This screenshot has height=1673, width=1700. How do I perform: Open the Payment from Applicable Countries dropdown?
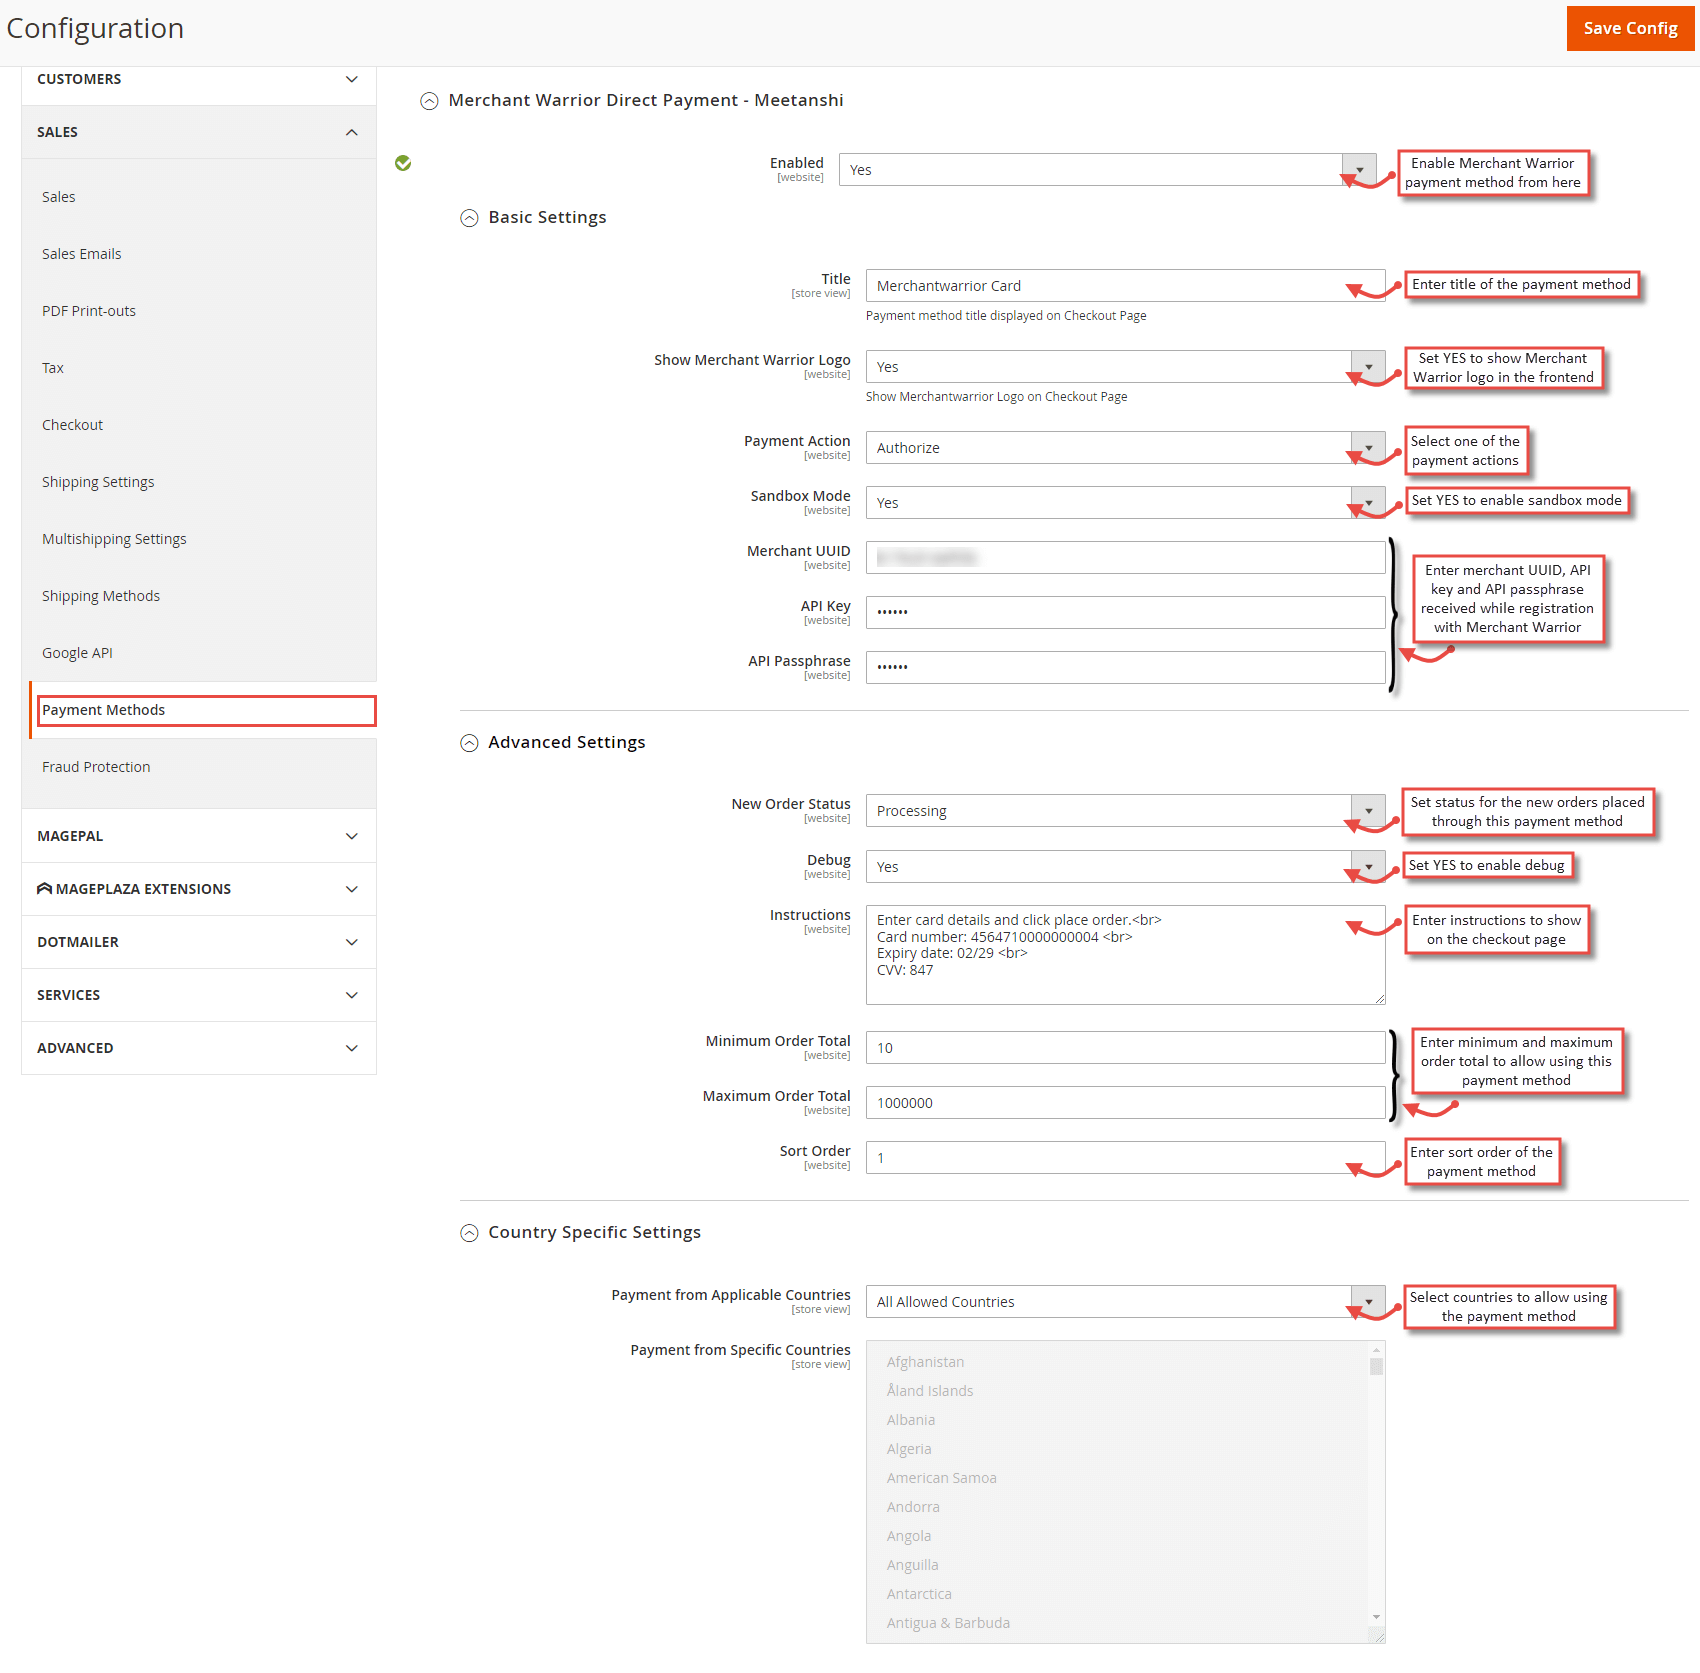(1368, 1301)
